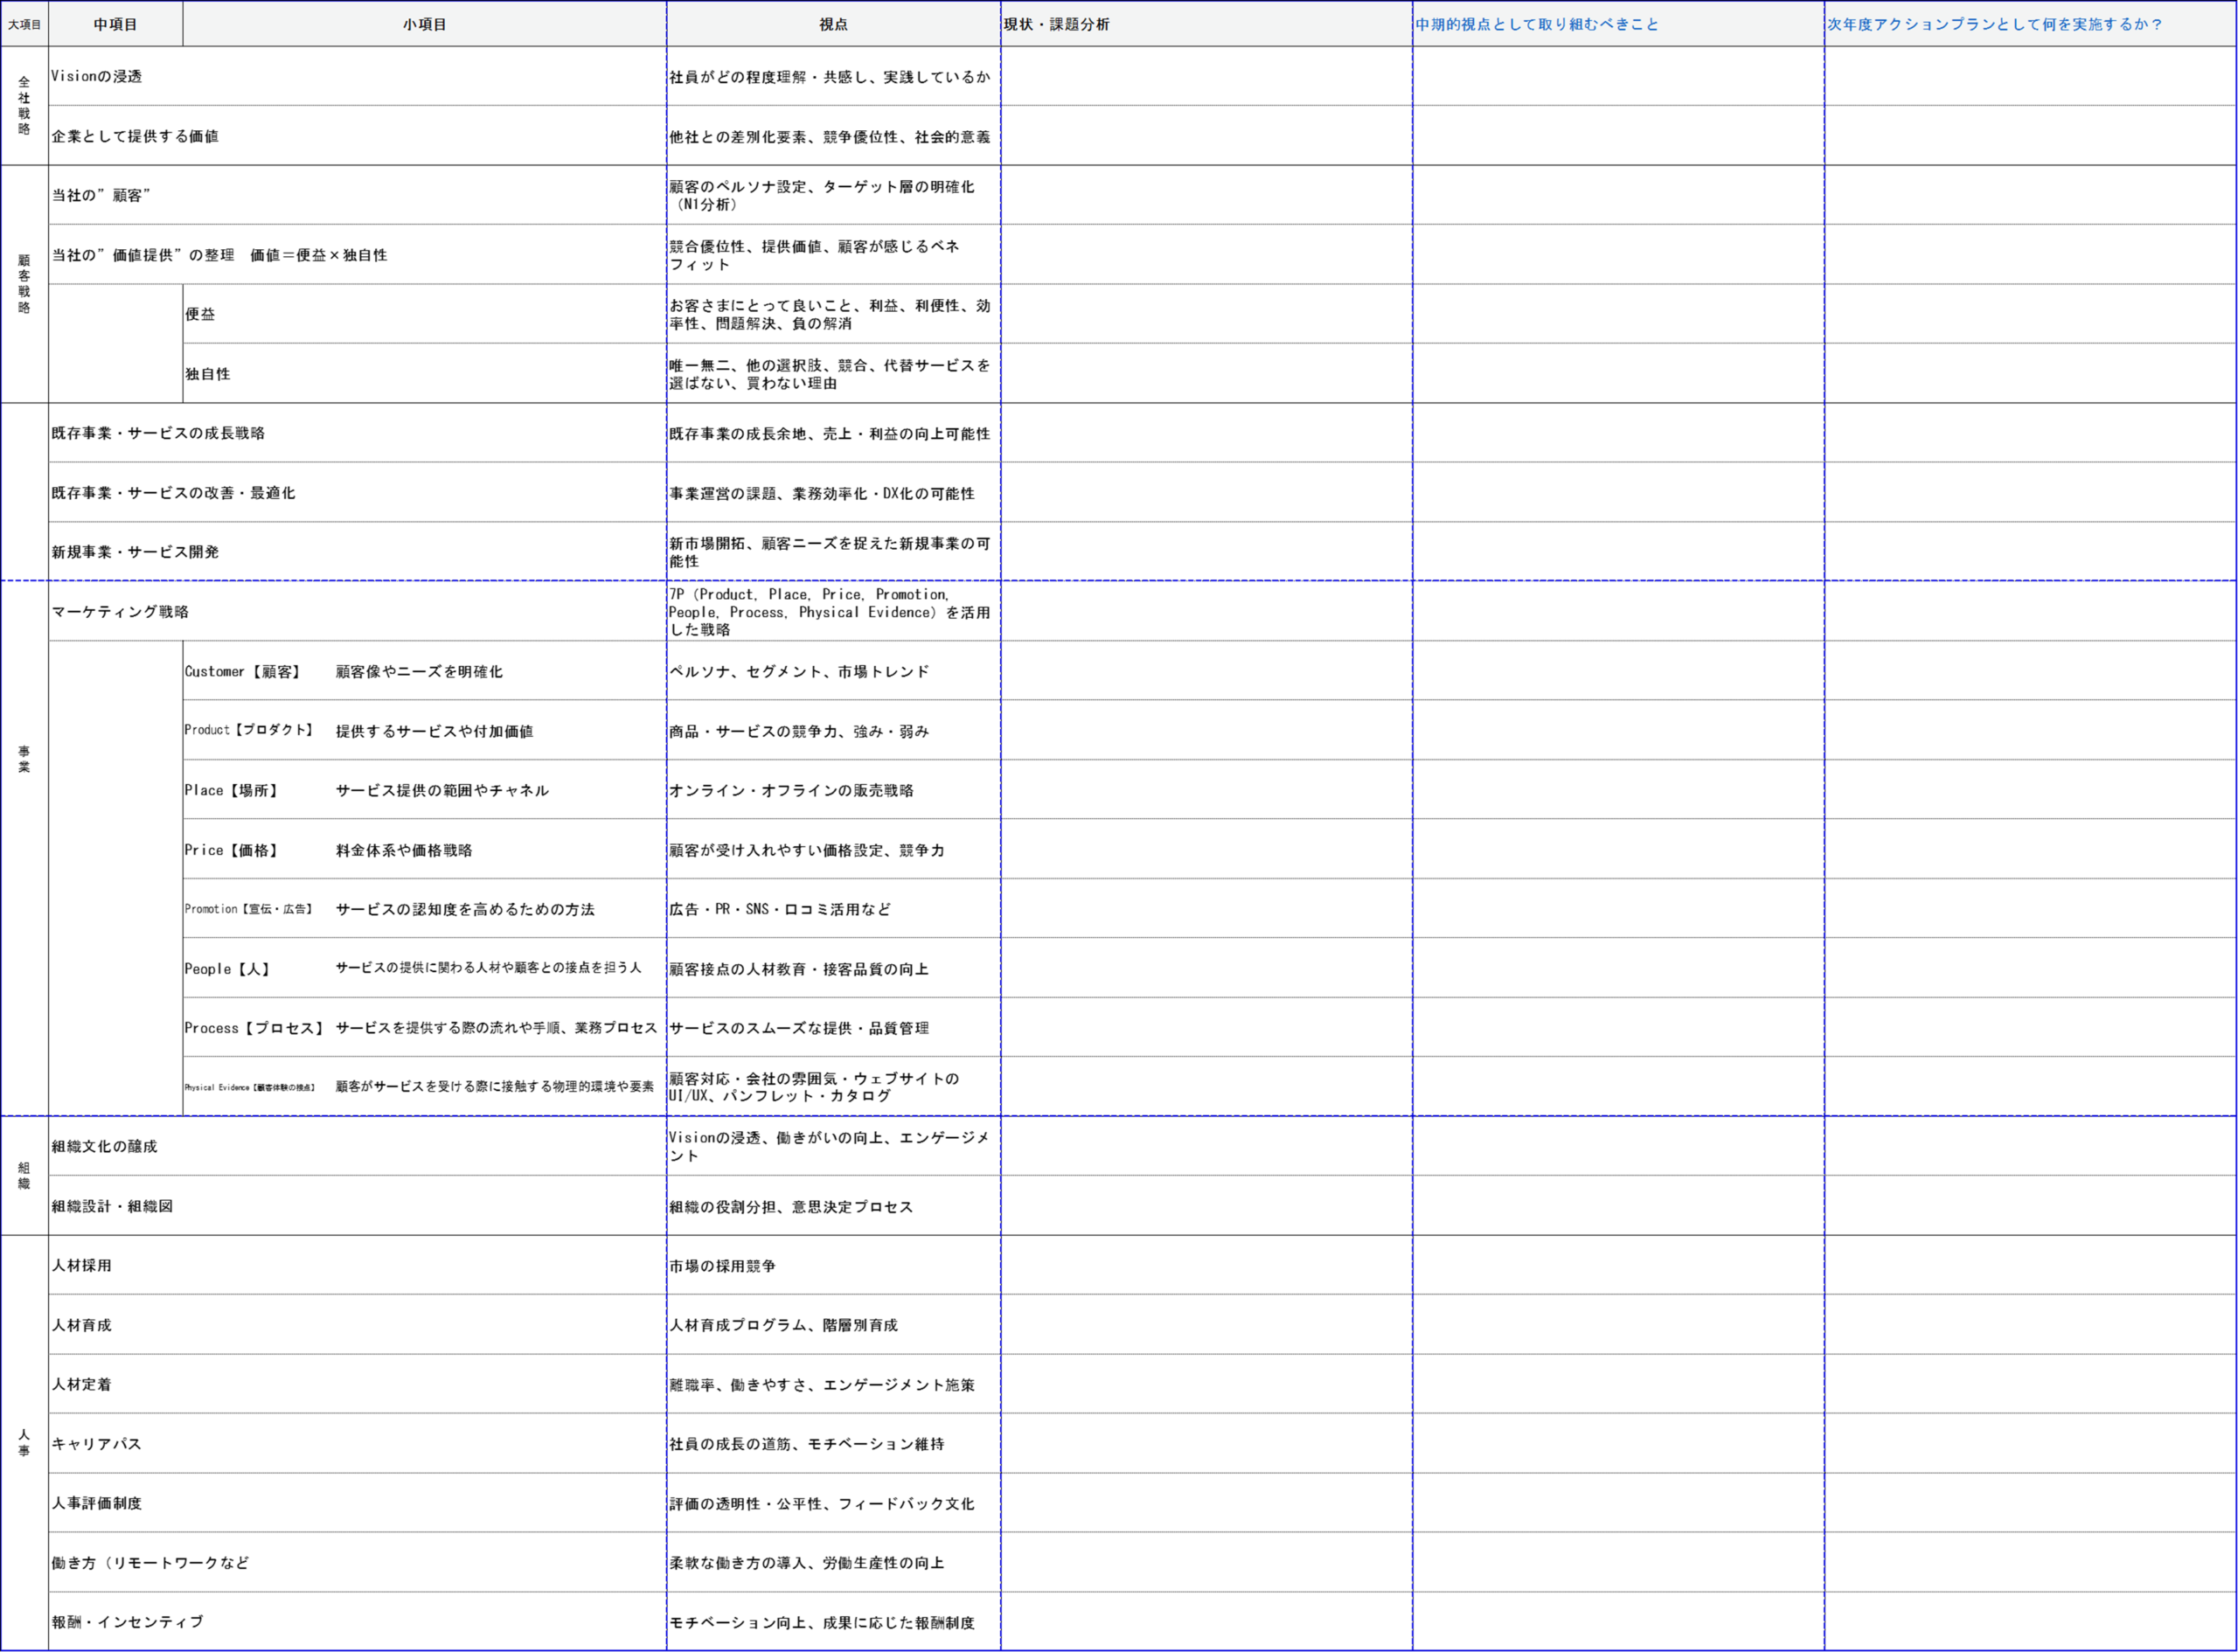Select first cell beneath 小項目 header

point(425,76)
